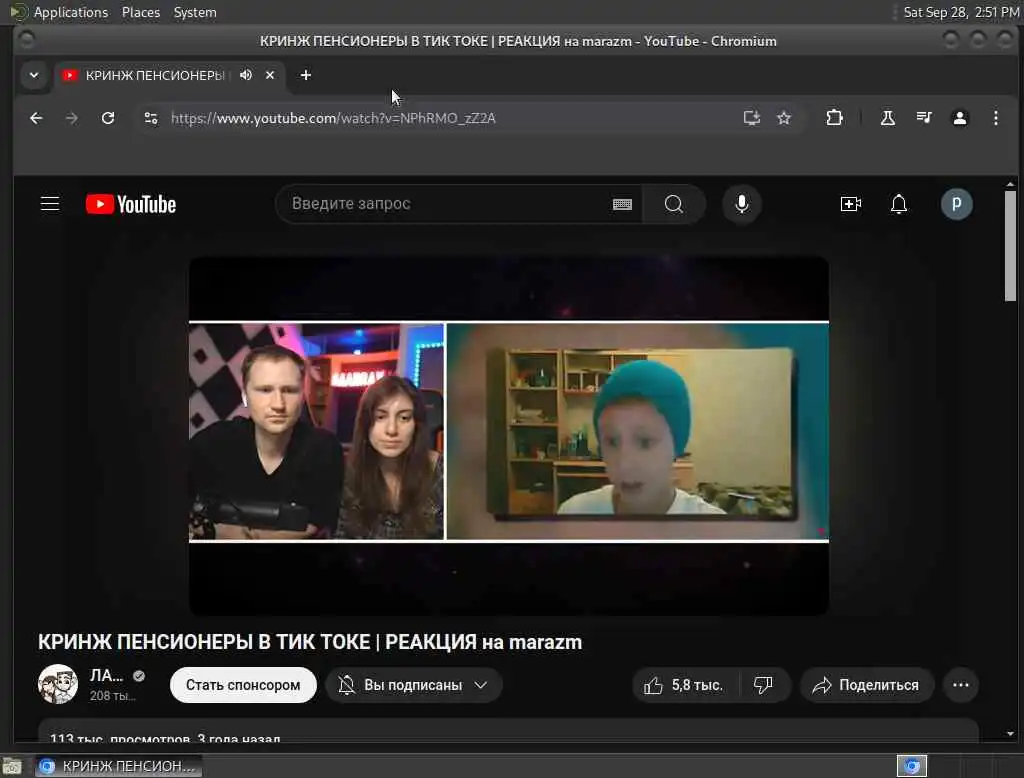Click show desktop icon in bottom panel
This screenshot has width=1024, height=778.
click(x=12, y=766)
